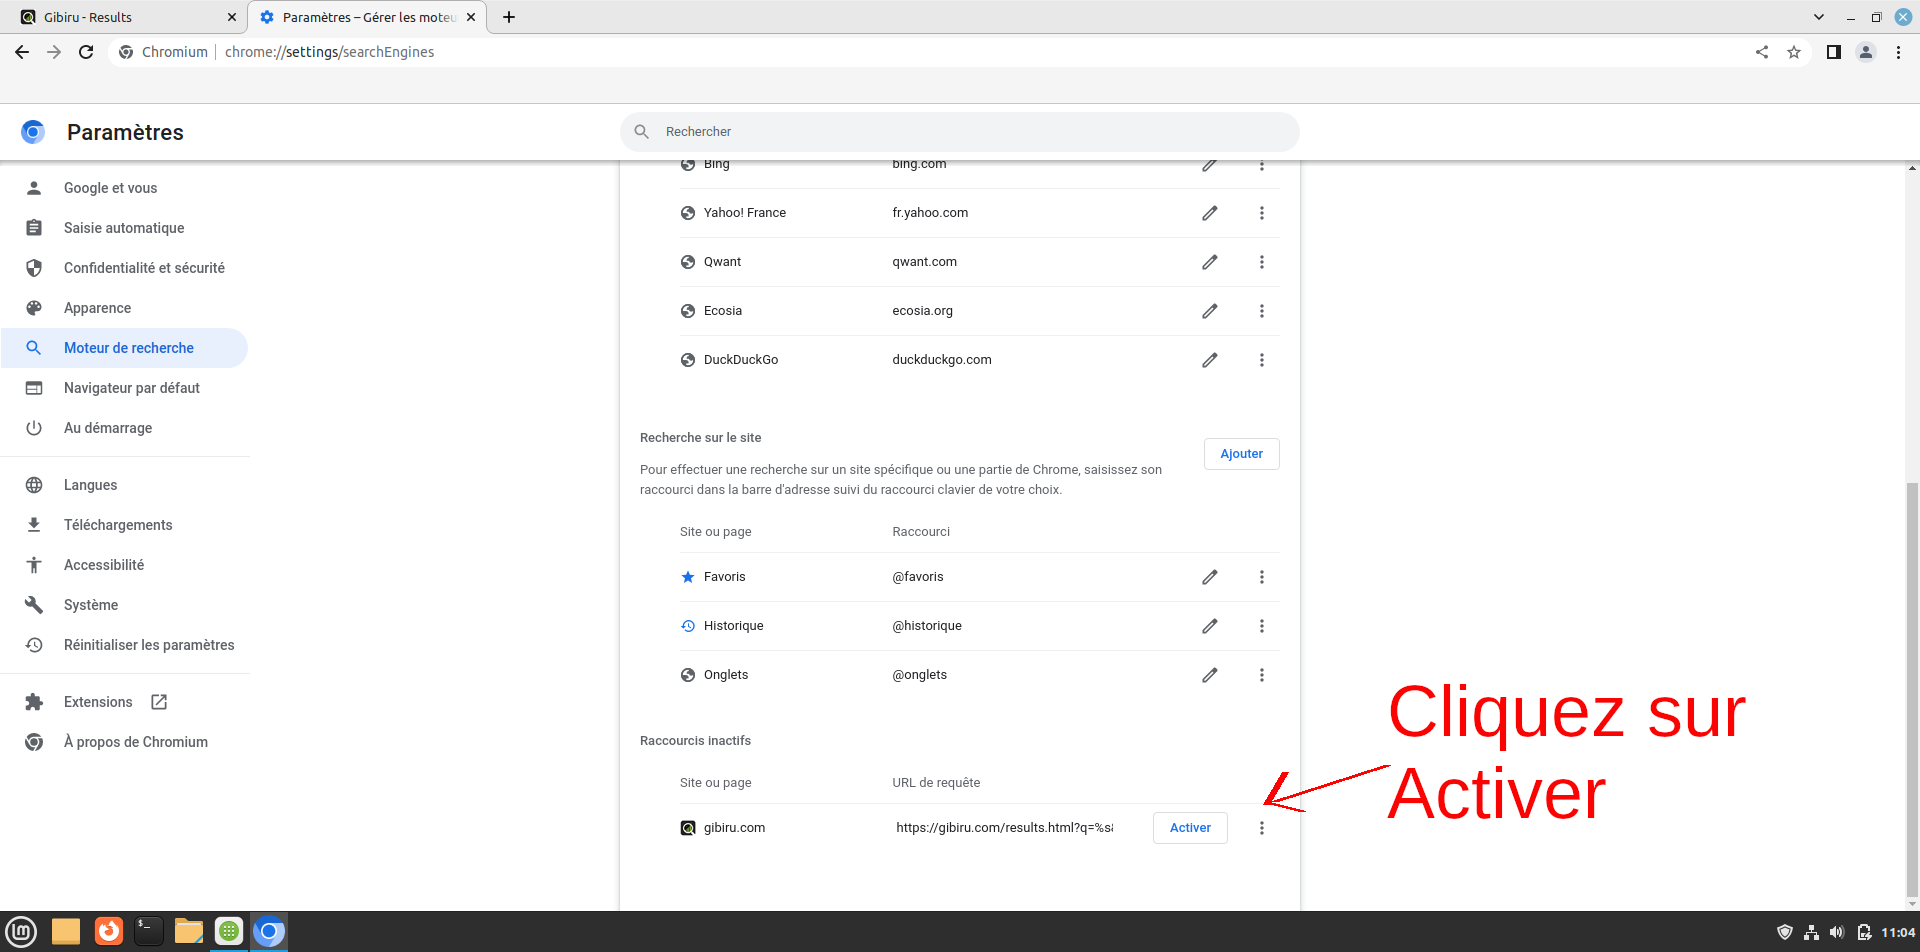
Task: Select Confidentialité et sécurité in the sidebar
Action: (144, 268)
